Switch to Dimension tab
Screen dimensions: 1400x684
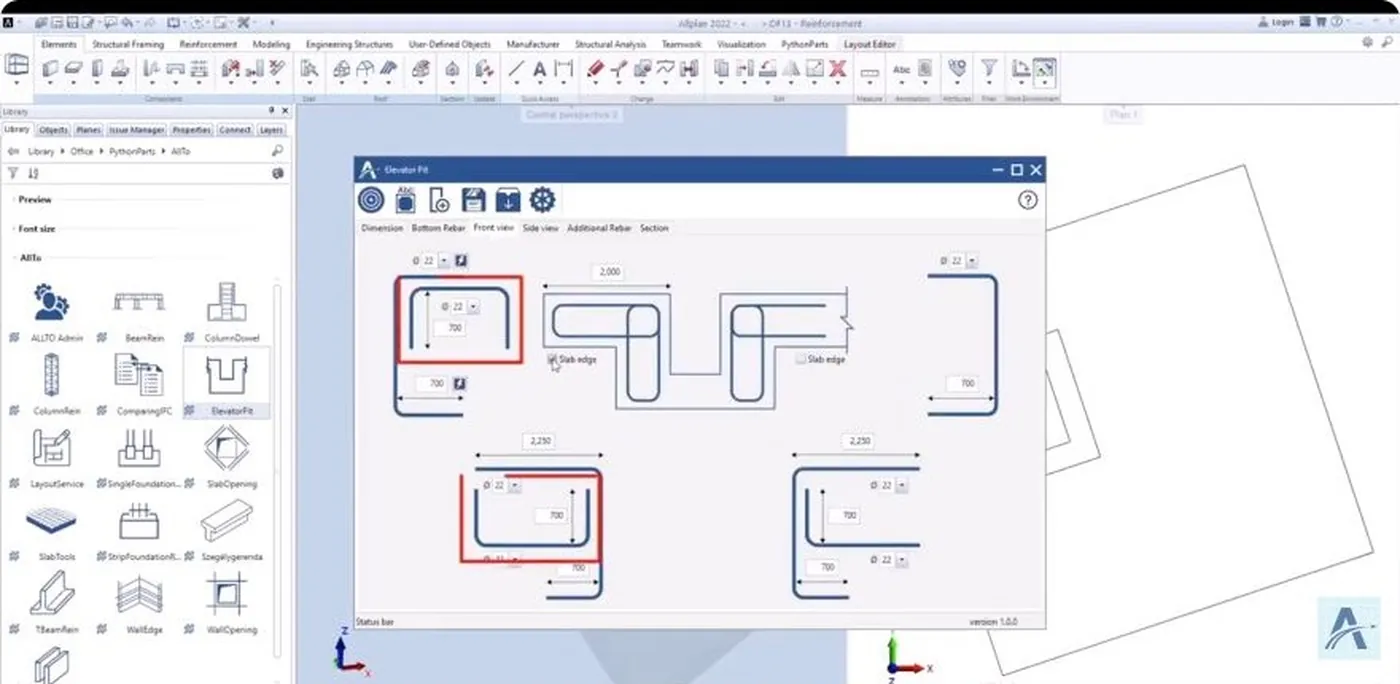(382, 228)
